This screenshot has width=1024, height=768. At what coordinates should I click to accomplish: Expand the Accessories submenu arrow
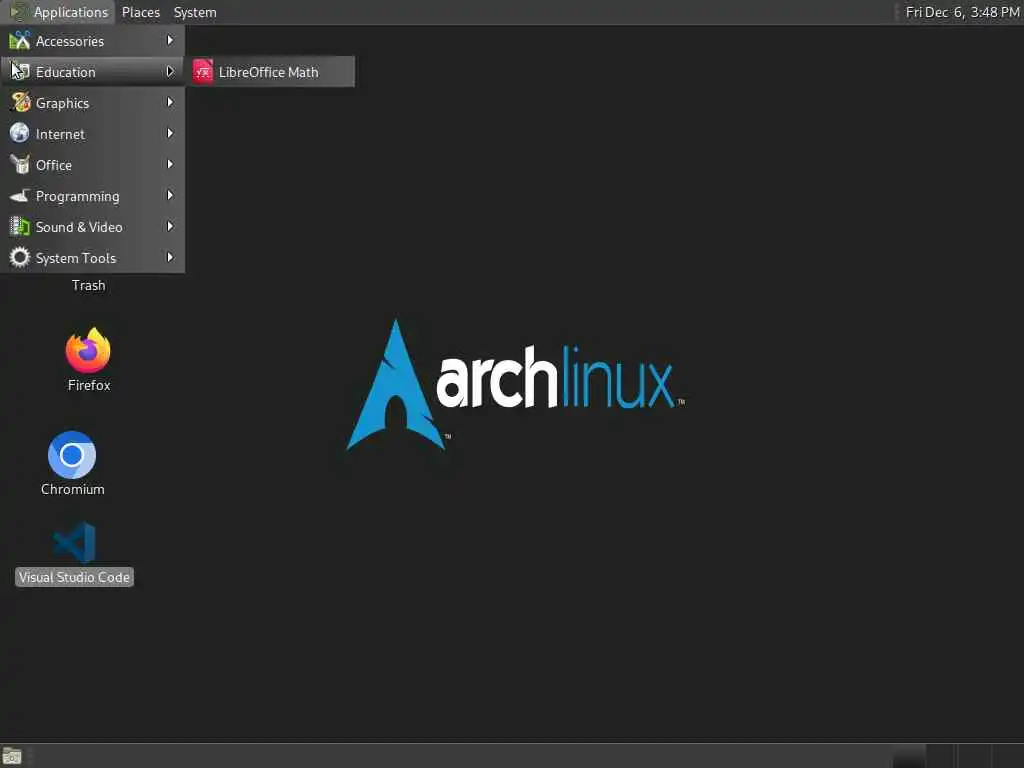[x=170, y=40]
